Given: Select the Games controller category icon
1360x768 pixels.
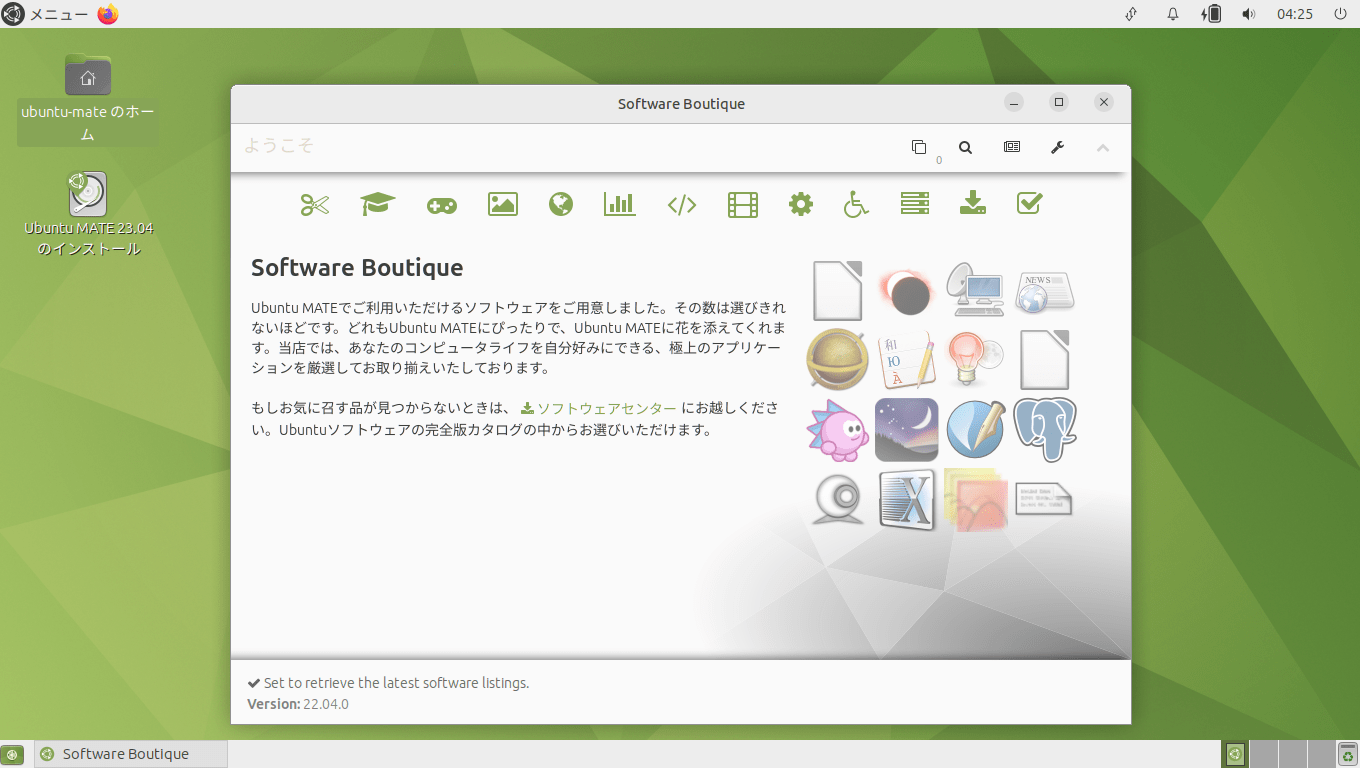Looking at the screenshot, I should pos(442,204).
